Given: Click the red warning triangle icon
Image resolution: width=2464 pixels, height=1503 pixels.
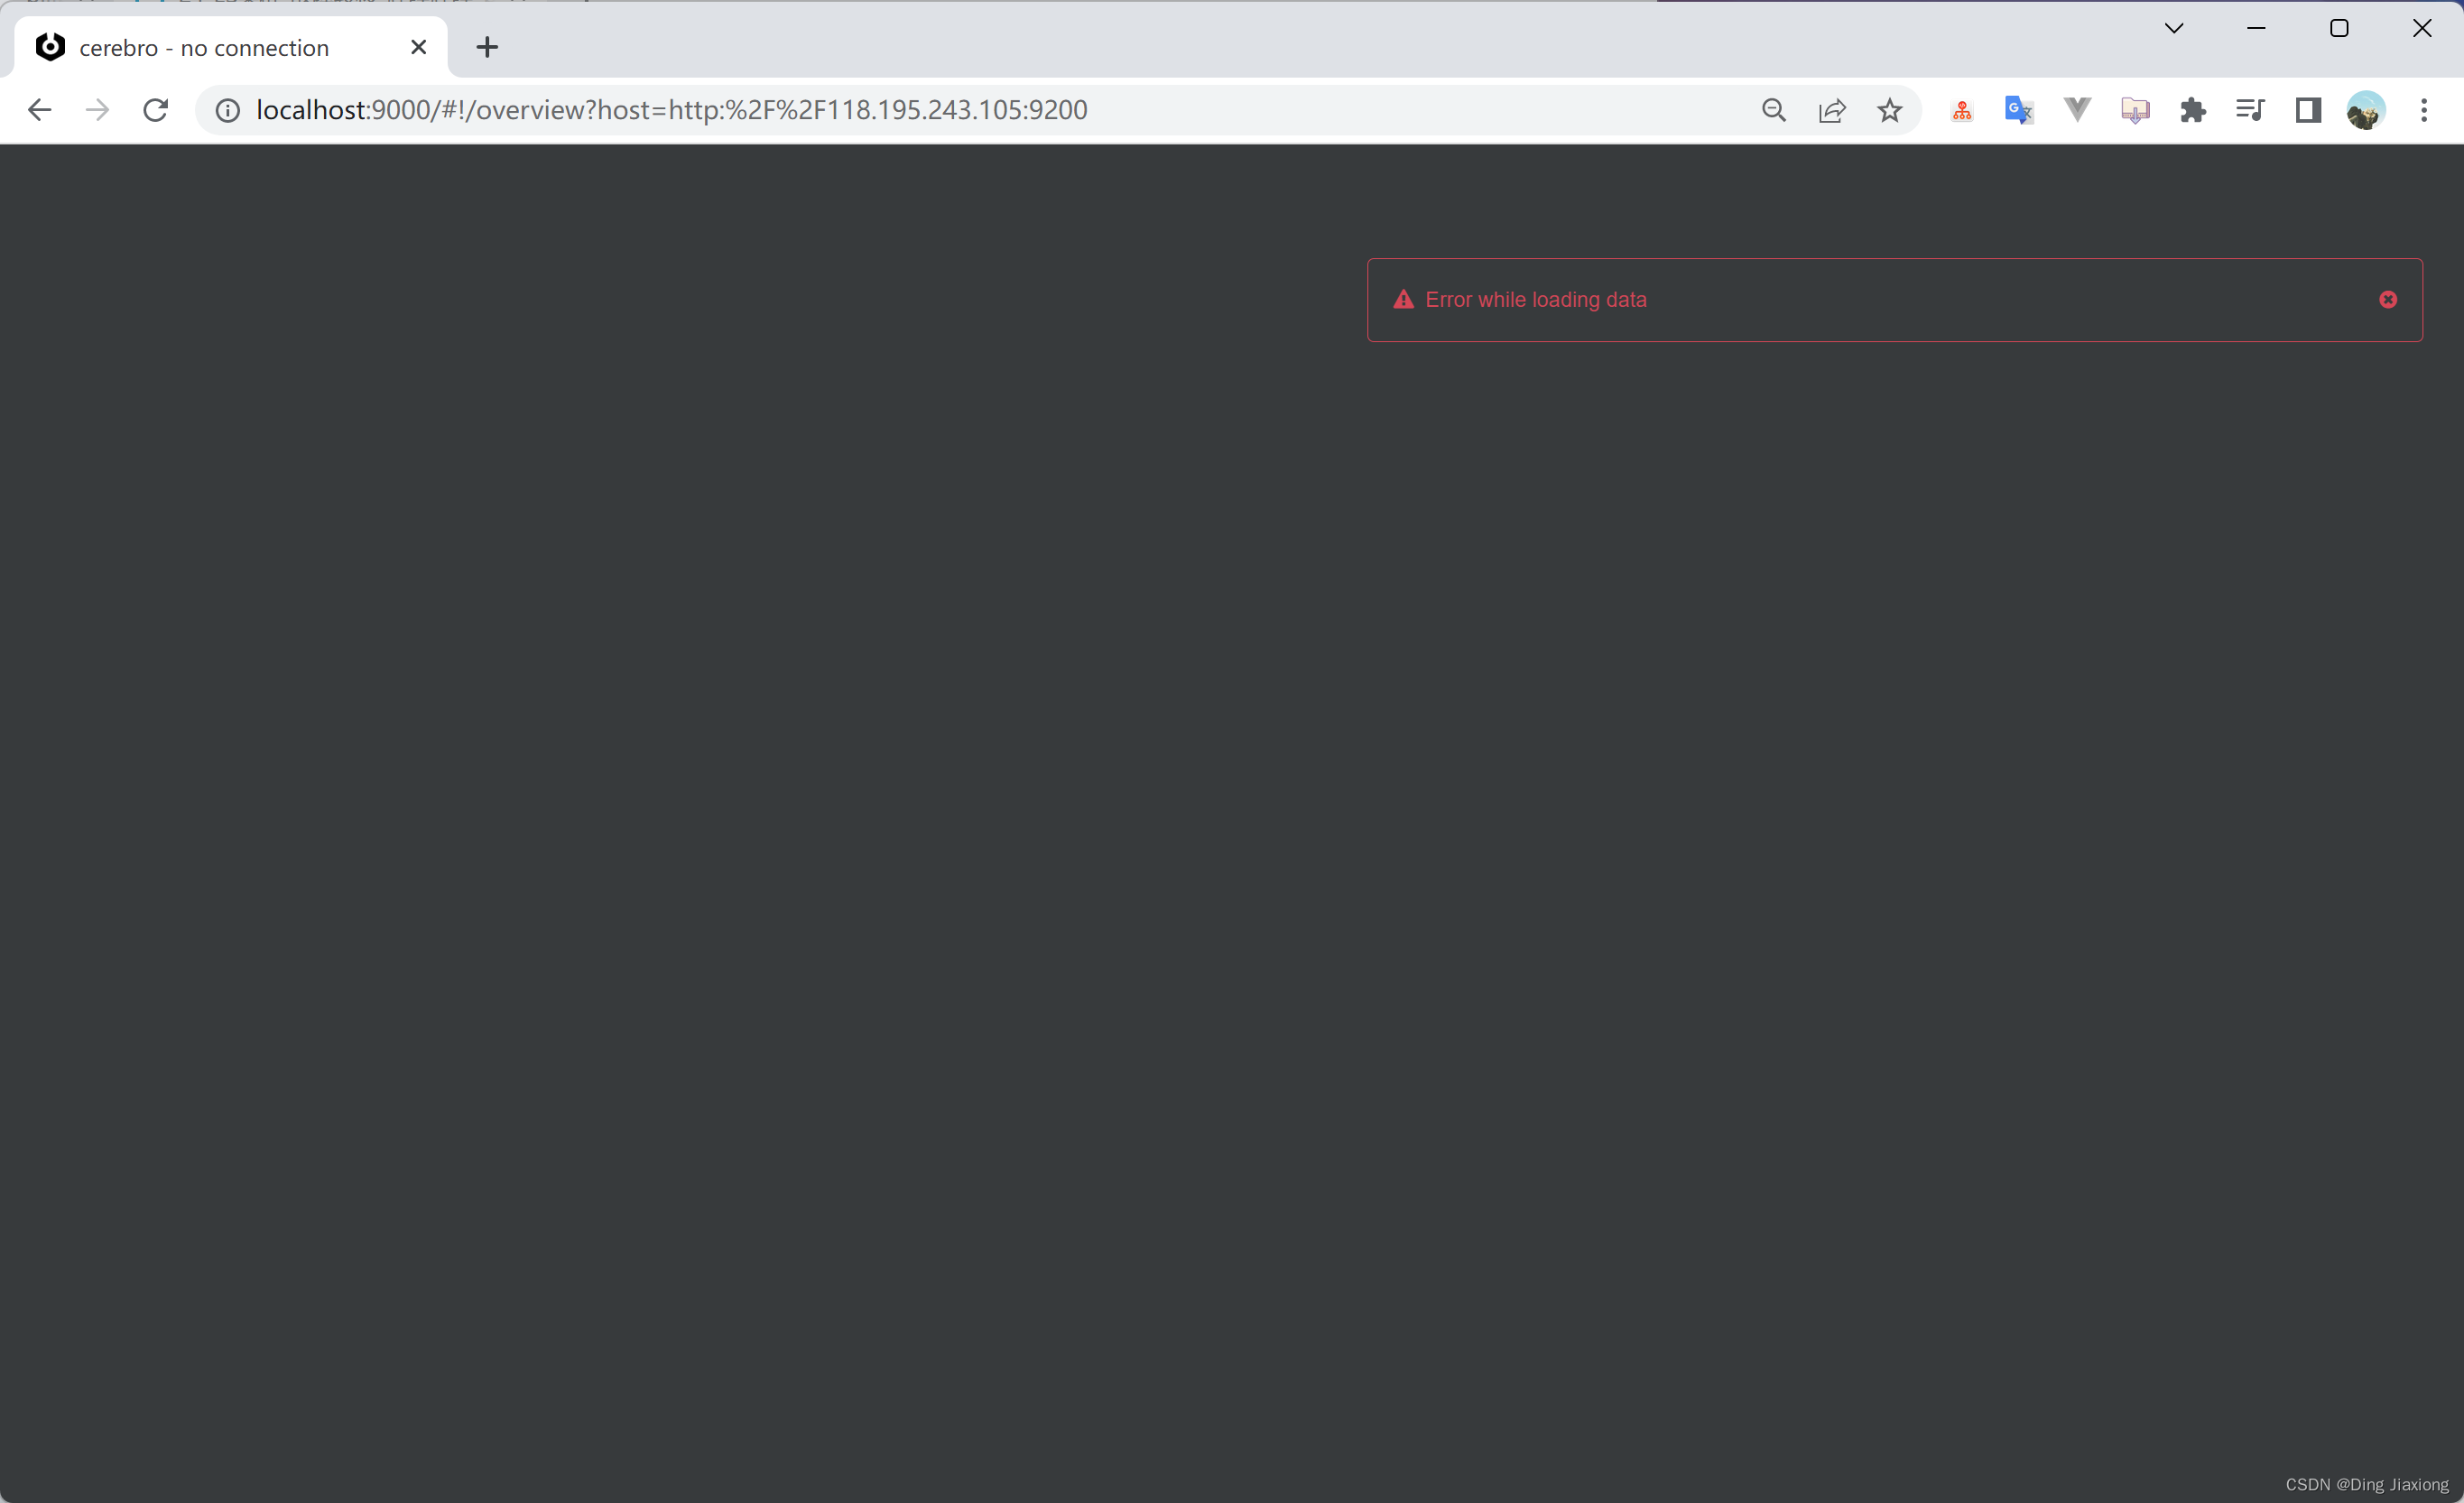Looking at the screenshot, I should (1403, 300).
